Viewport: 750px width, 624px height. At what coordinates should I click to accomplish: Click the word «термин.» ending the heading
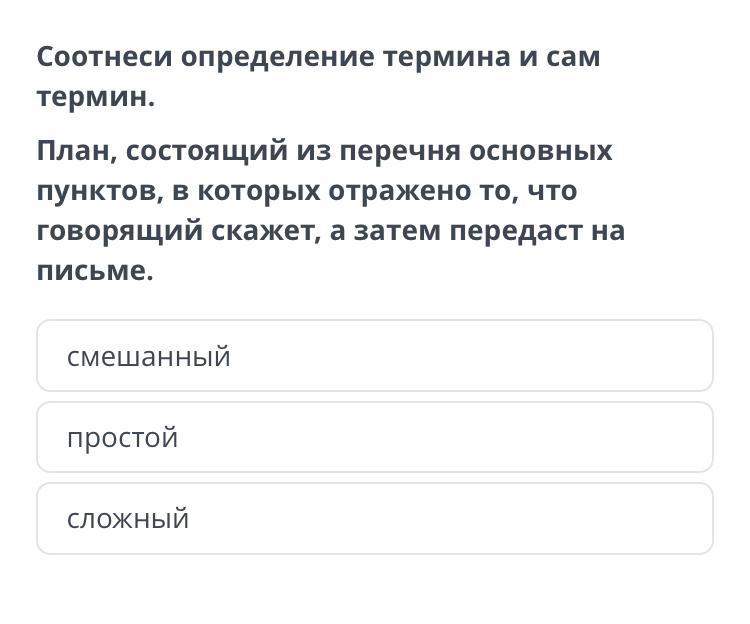[96, 97]
